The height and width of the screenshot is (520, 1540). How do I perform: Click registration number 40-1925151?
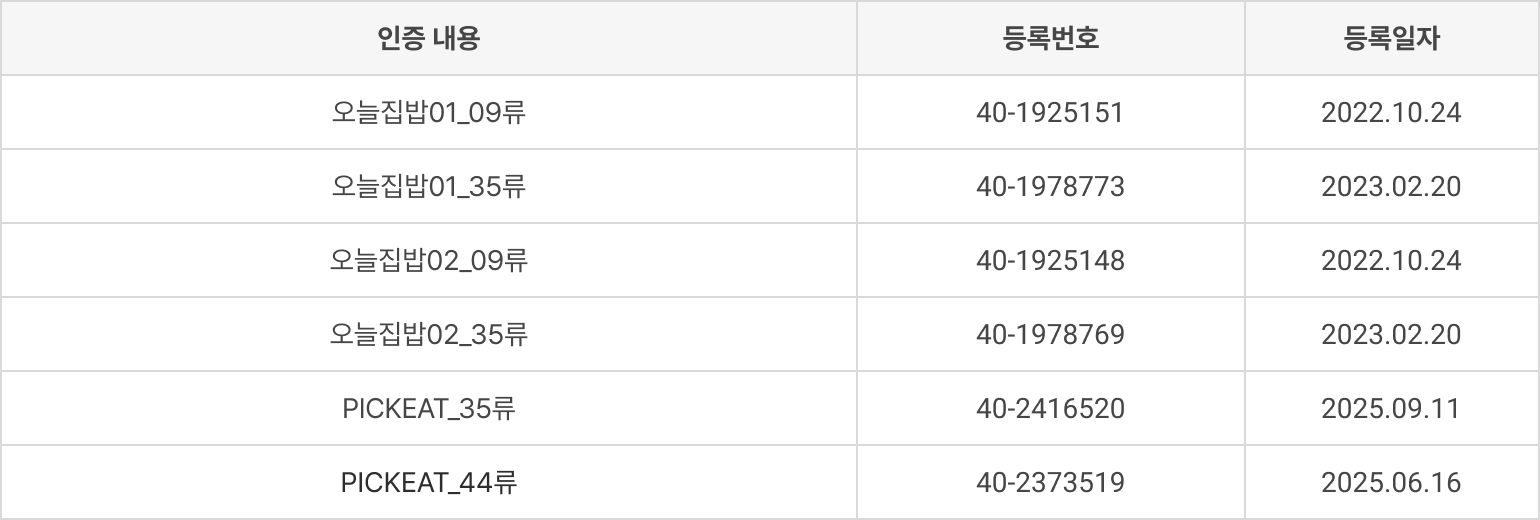tap(1050, 113)
